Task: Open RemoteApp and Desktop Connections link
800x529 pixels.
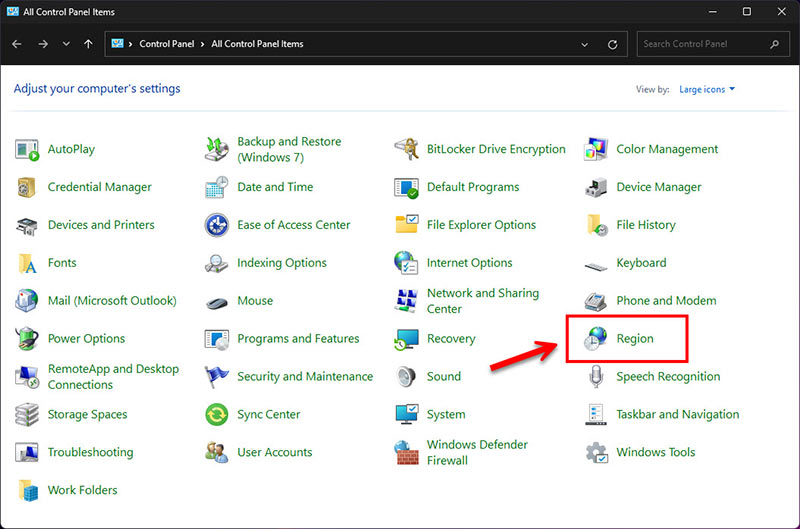Action: point(113,376)
